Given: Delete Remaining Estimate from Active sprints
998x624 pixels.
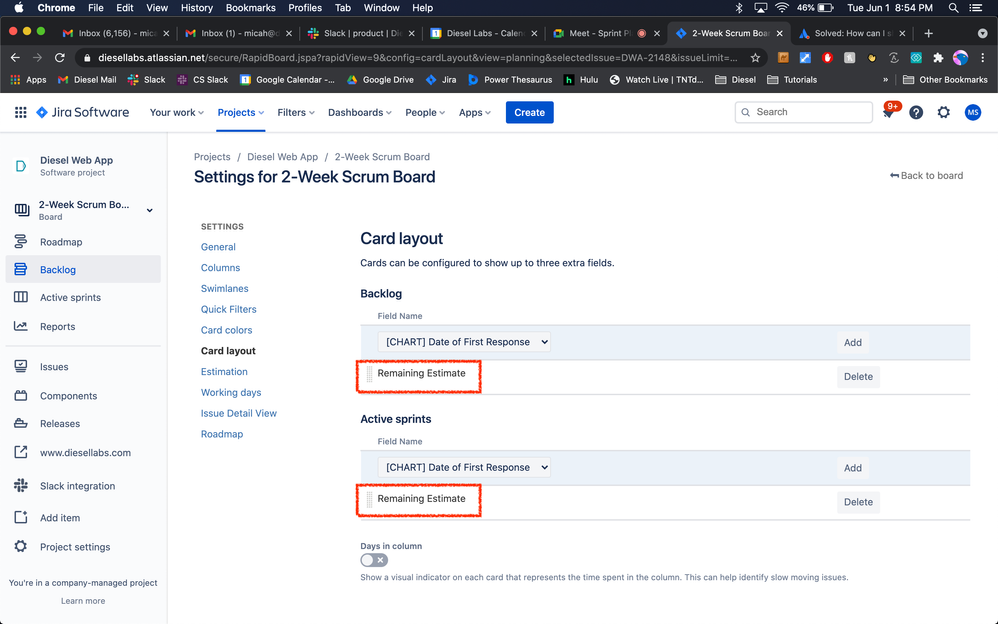Looking at the screenshot, I should [858, 502].
